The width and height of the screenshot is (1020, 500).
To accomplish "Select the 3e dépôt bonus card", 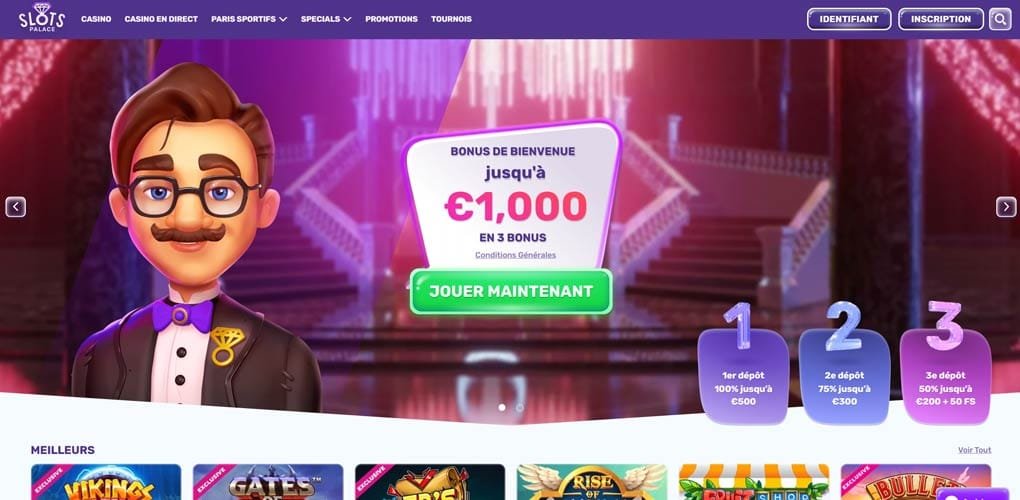I will pos(945,376).
